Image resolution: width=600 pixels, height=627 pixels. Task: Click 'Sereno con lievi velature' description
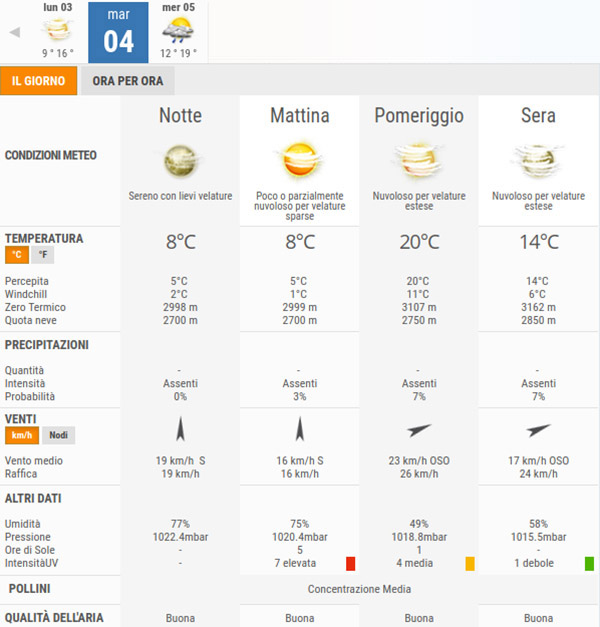point(180,196)
